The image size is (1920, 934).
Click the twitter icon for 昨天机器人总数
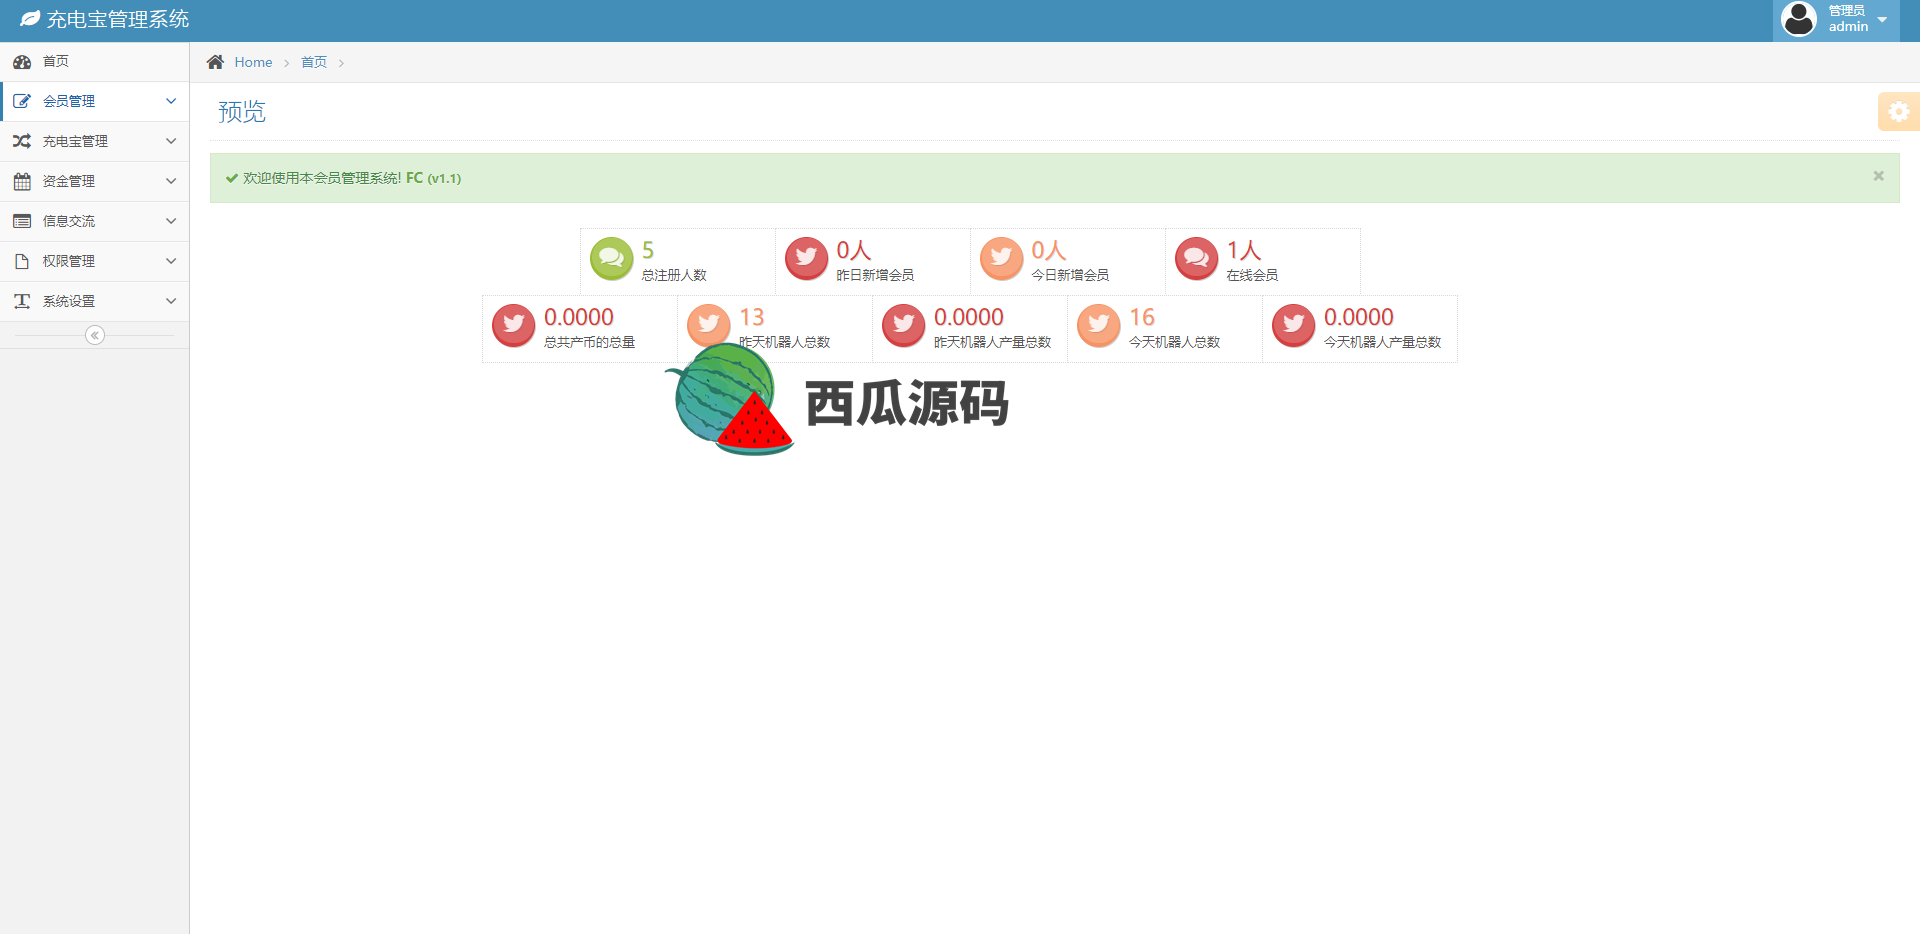coord(709,326)
